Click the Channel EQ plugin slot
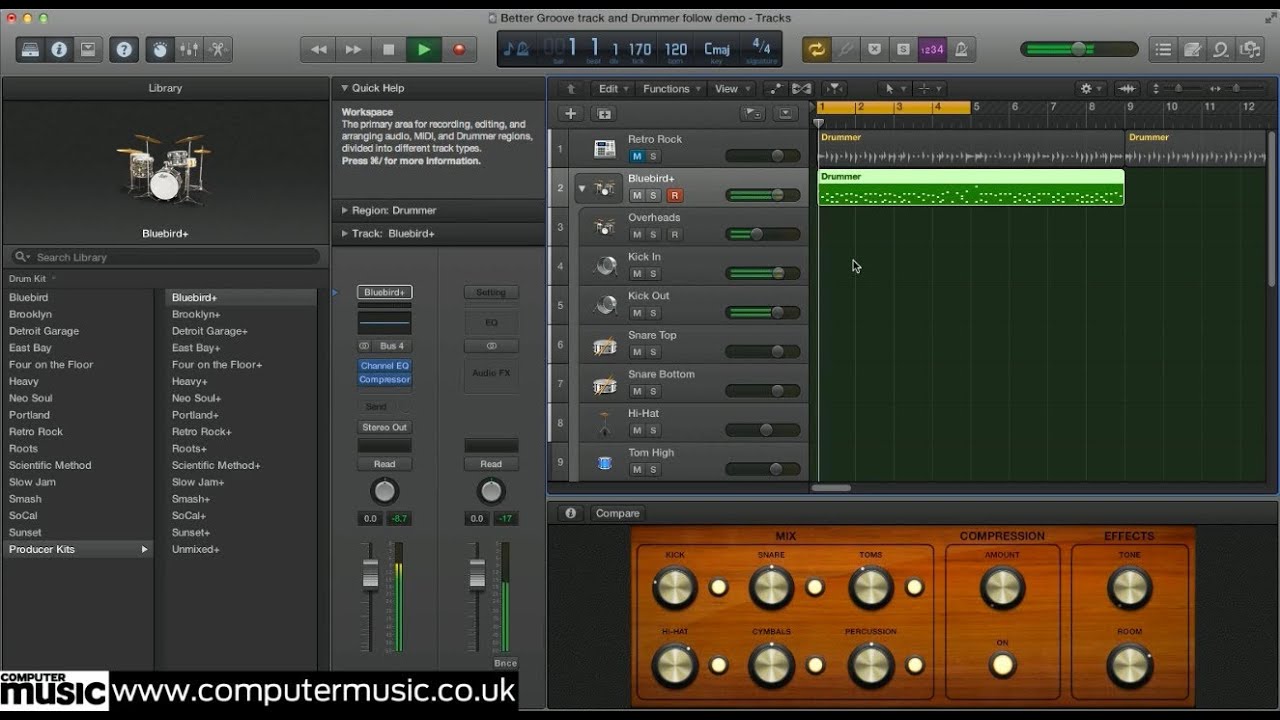1280x720 pixels. (385, 366)
